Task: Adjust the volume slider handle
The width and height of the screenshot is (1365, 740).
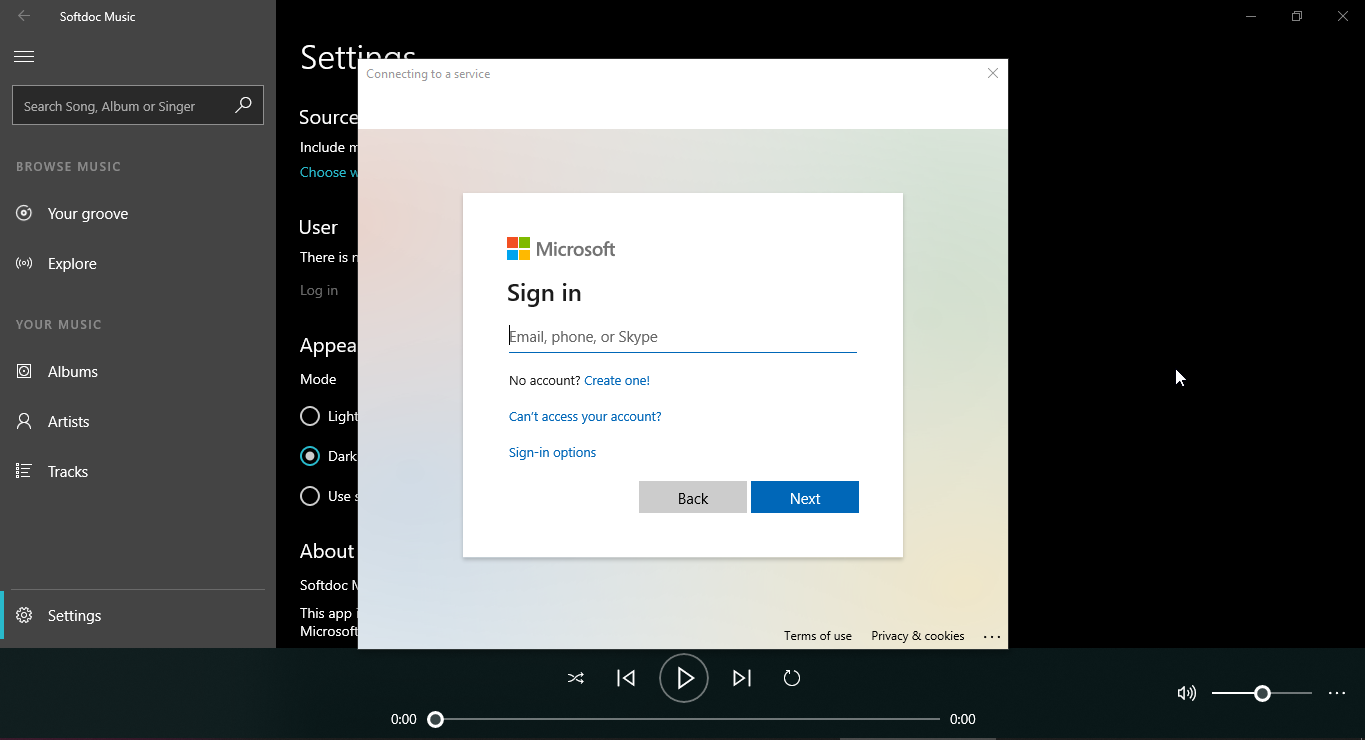Action: [x=1262, y=693]
